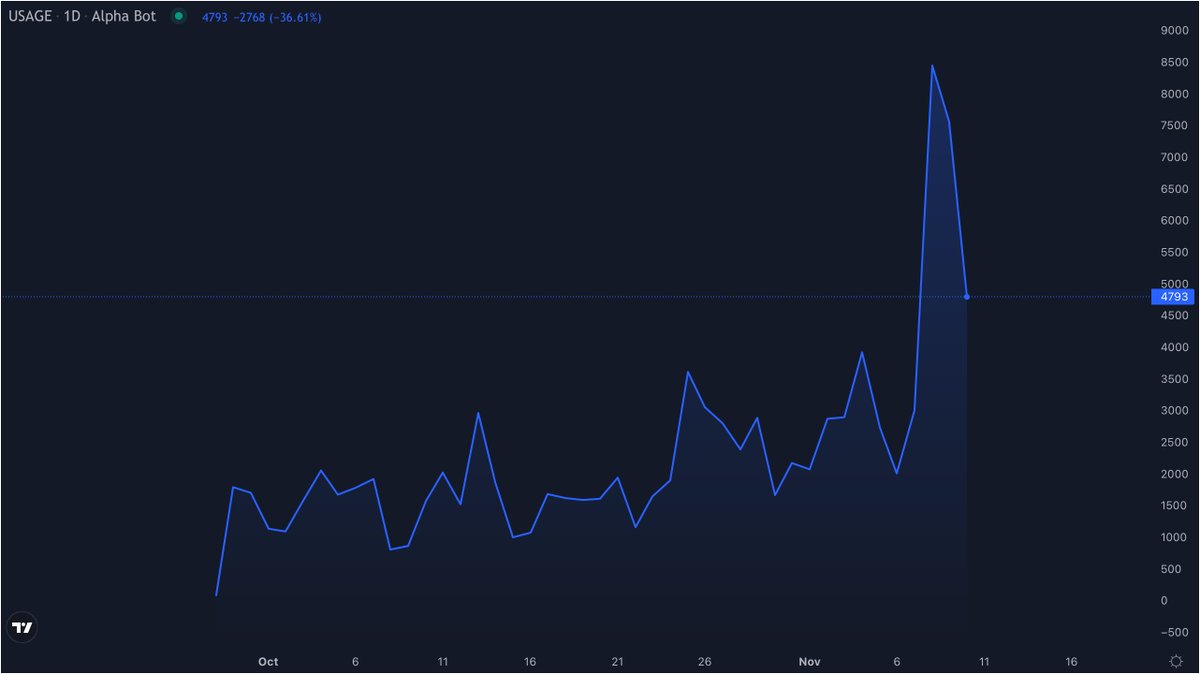Click the Oct date label on time axis
The height and width of the screenshot is (674, 1200).
pos(268,661)
